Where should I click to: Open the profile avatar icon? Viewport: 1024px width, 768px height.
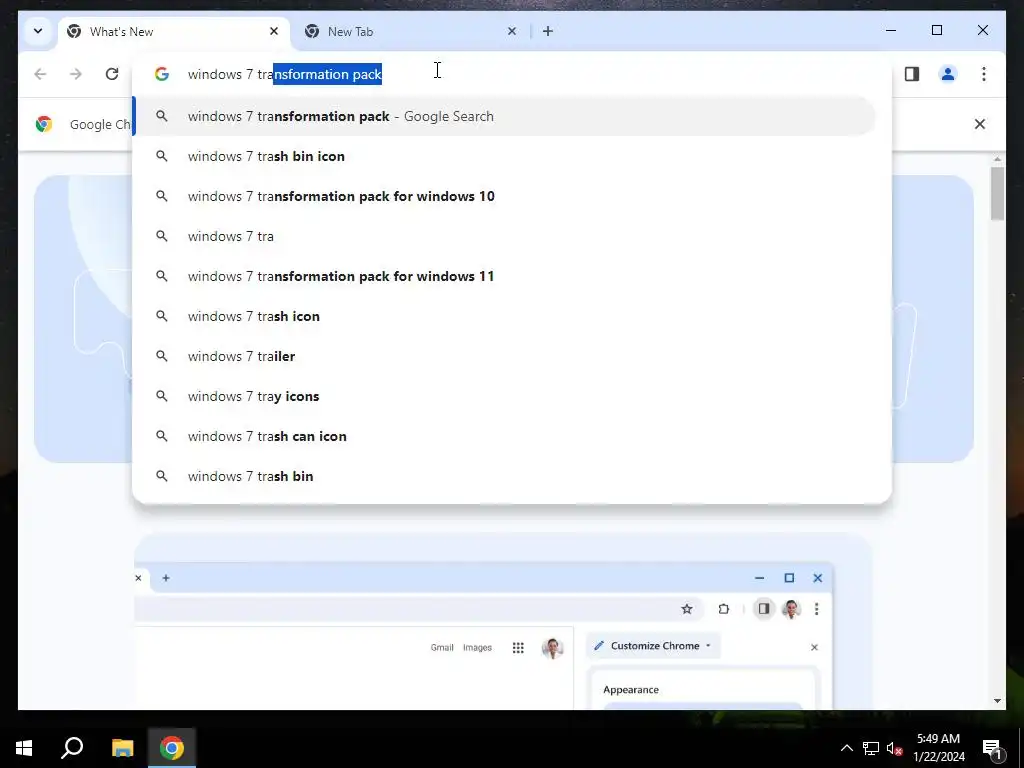(x=948, y=74)
